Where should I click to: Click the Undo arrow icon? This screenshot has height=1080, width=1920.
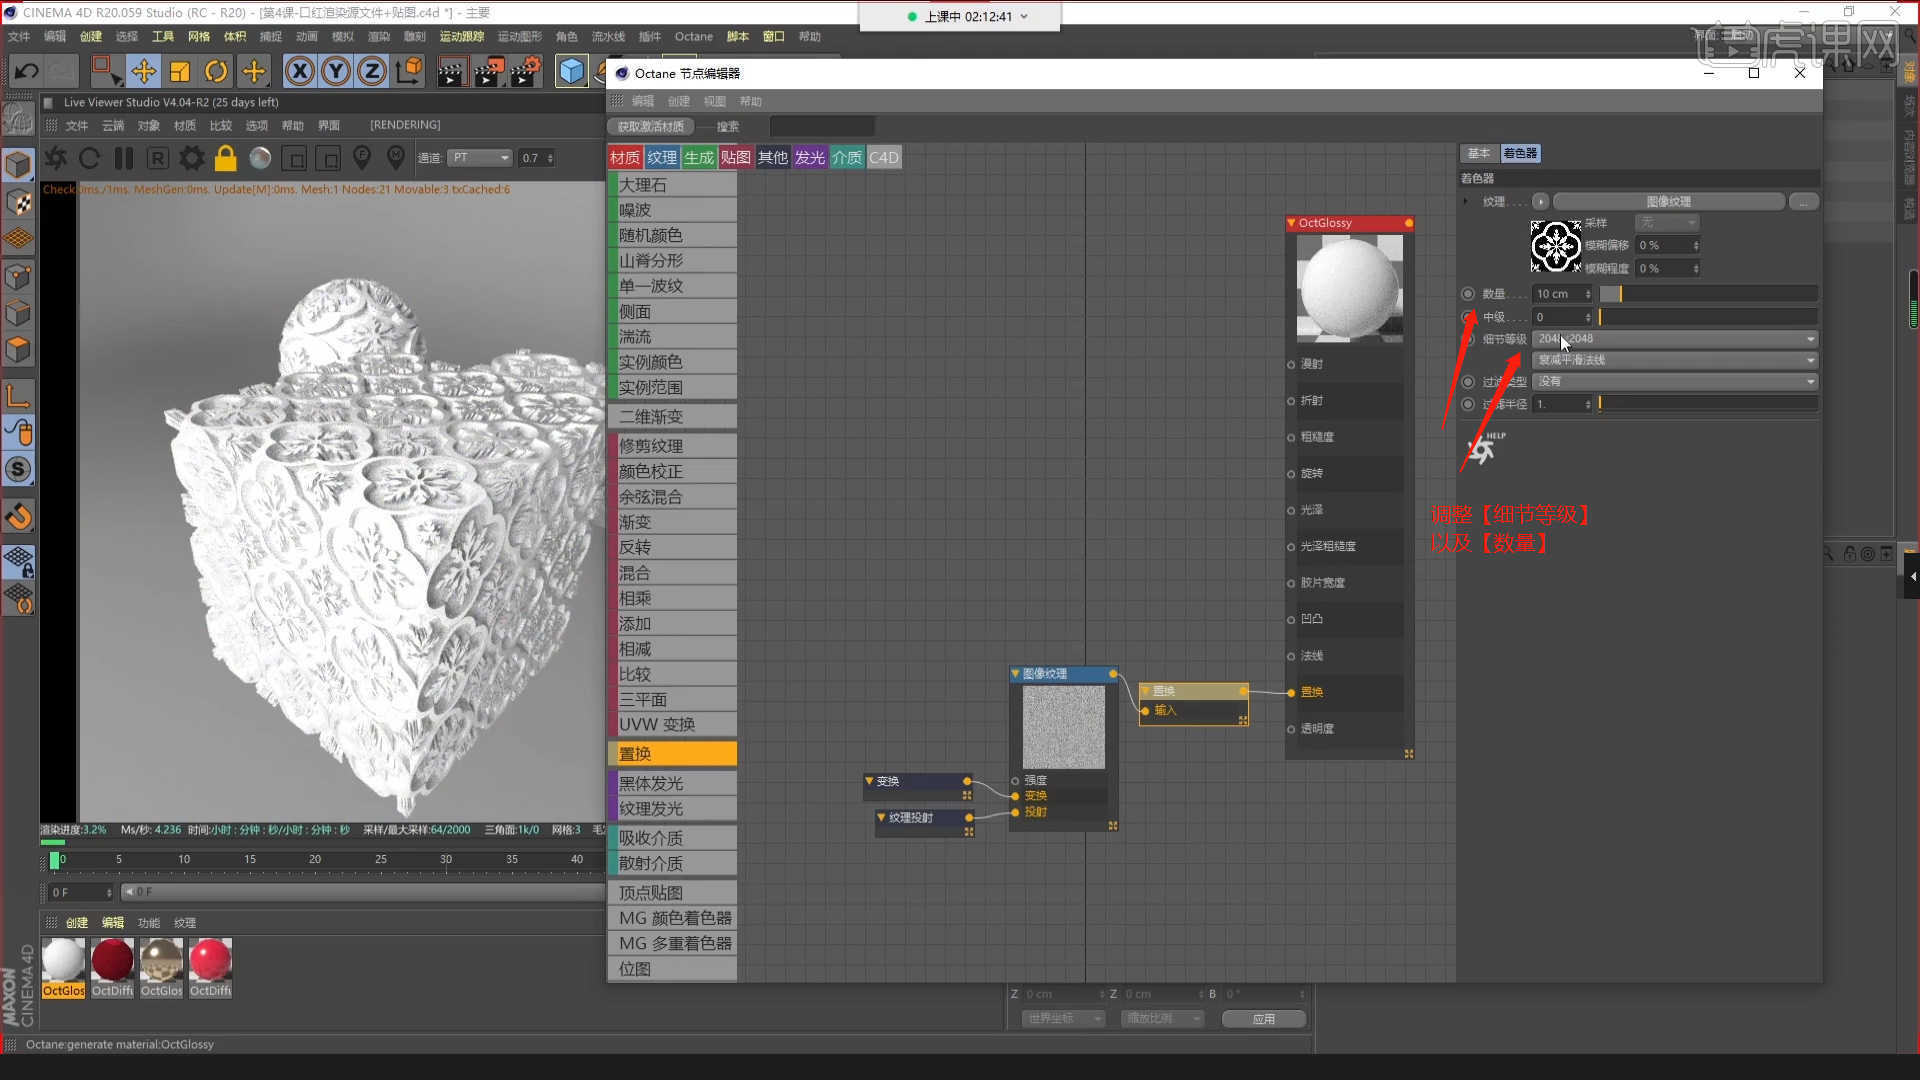[27, 71]
